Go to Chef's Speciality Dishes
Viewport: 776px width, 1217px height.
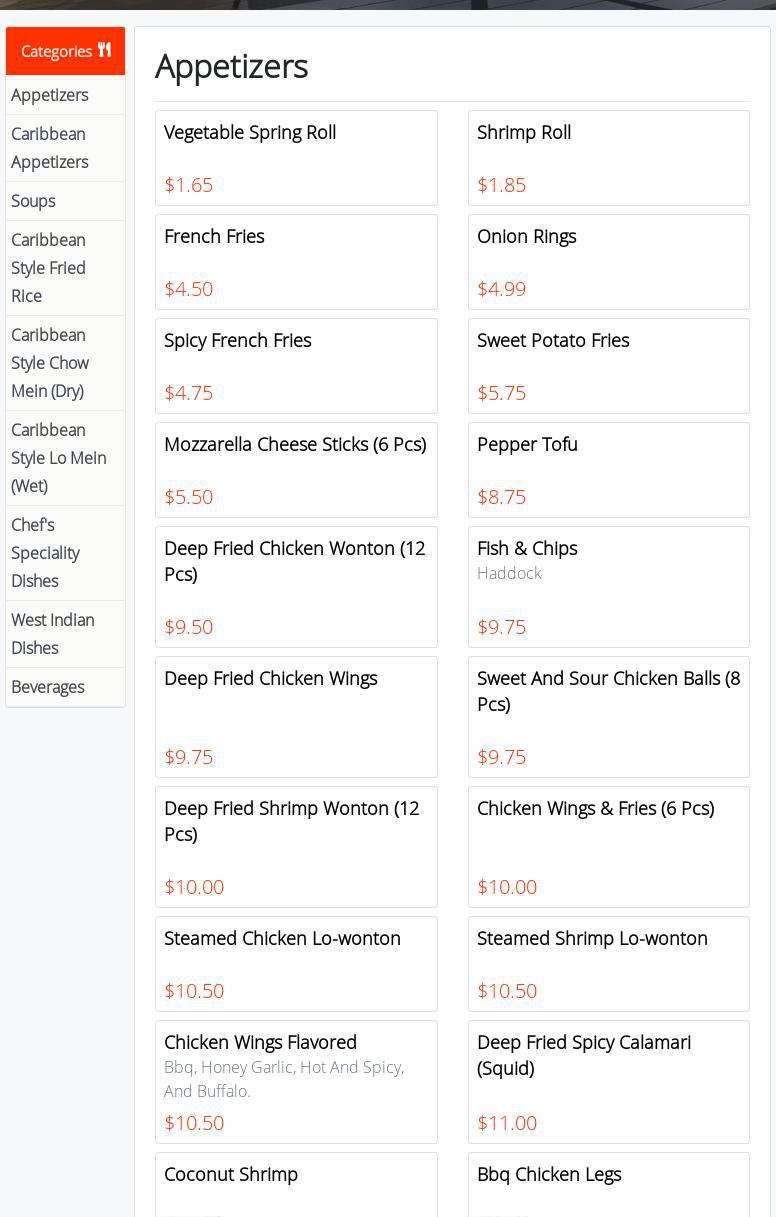46,553
